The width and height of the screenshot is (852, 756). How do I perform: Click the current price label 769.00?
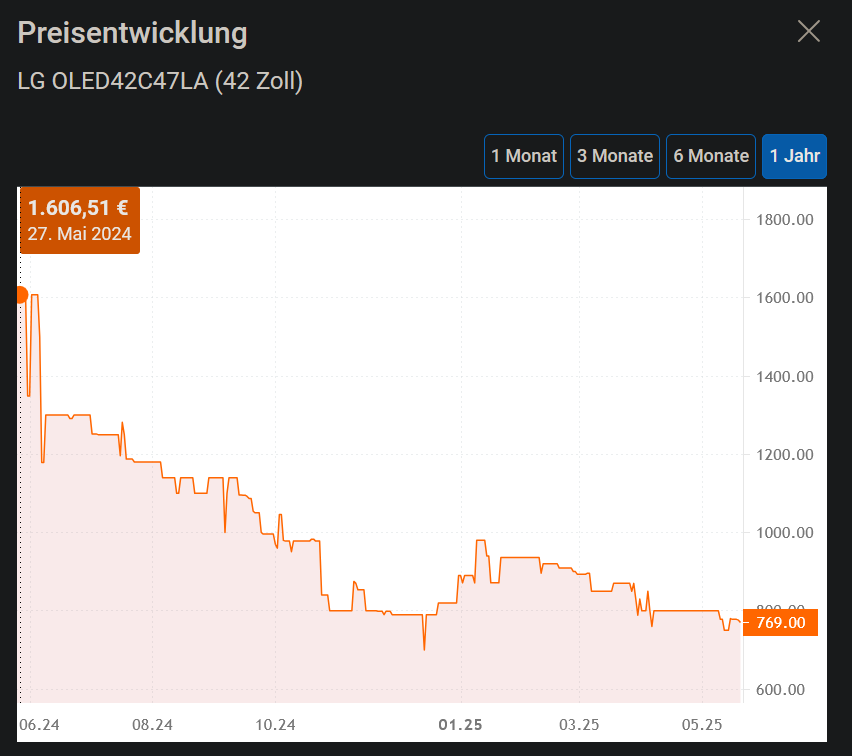click(779, 622)
